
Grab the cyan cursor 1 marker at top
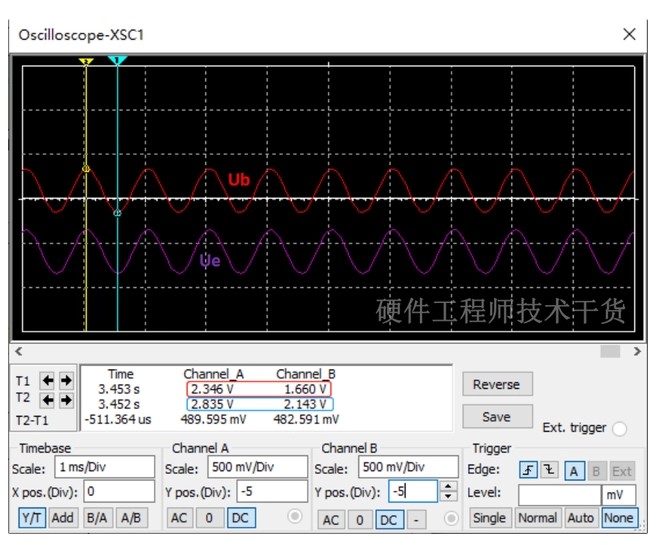117,60
